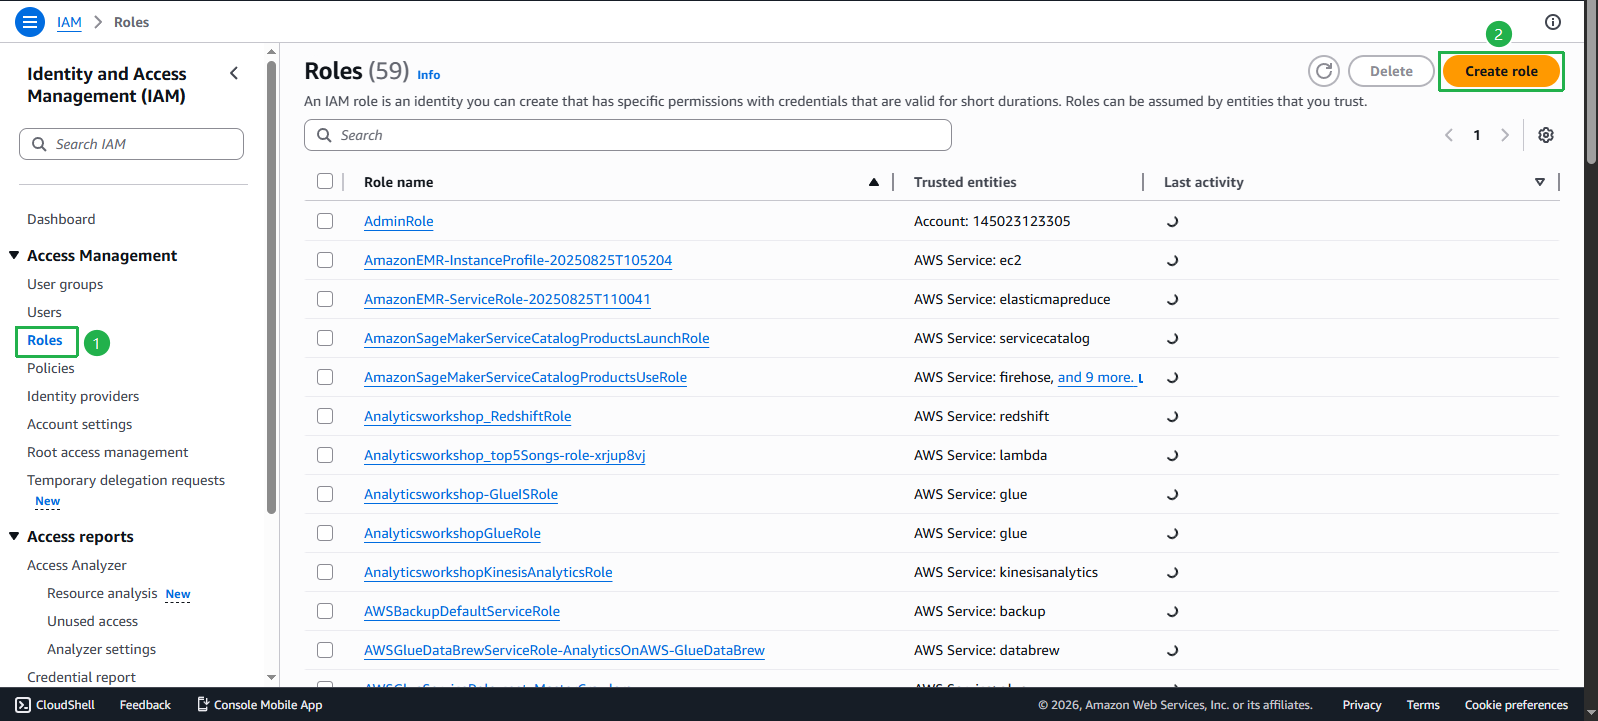Select the AmazonEMR-InstanceProfile-20250825T105204 row checkbox
Screen dimensions: 1598x721
[325, 260]
